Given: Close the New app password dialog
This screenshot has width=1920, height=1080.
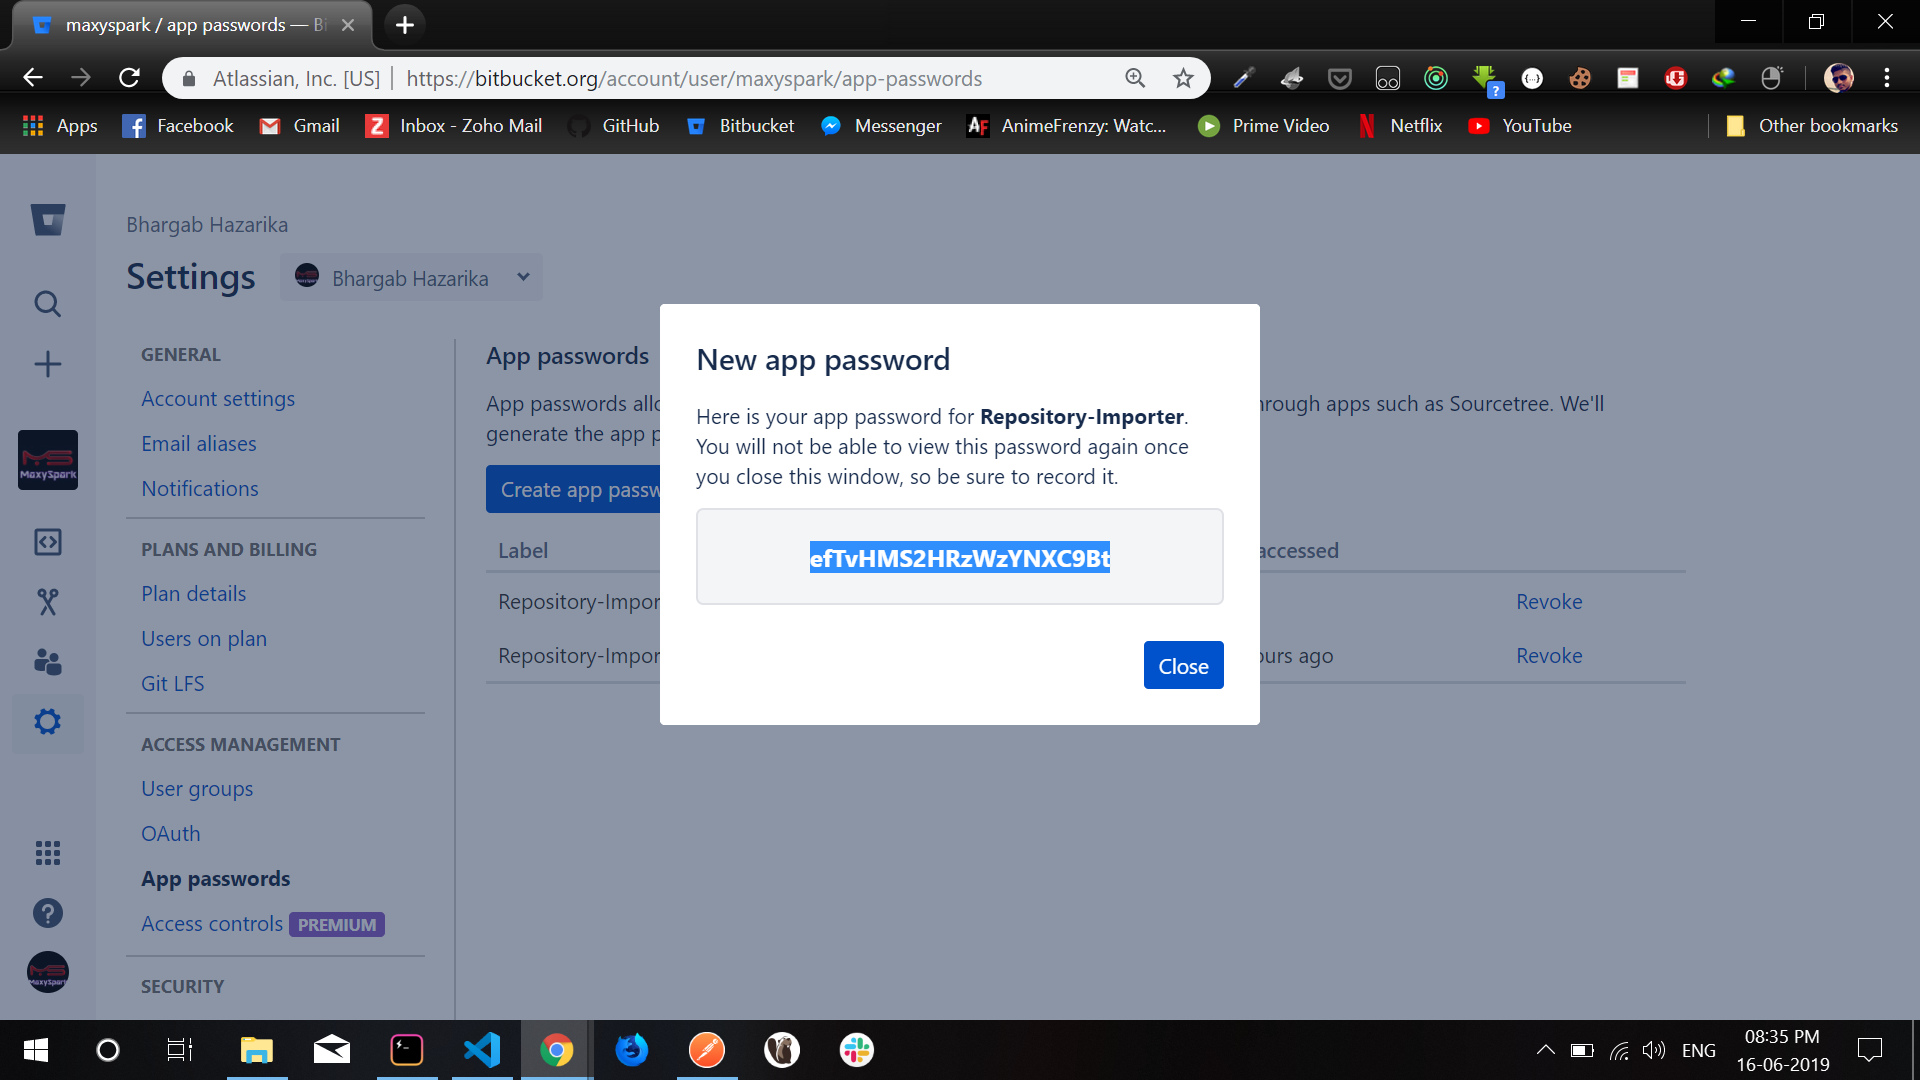Looking at the screenshot, I should coord(1183,666).
